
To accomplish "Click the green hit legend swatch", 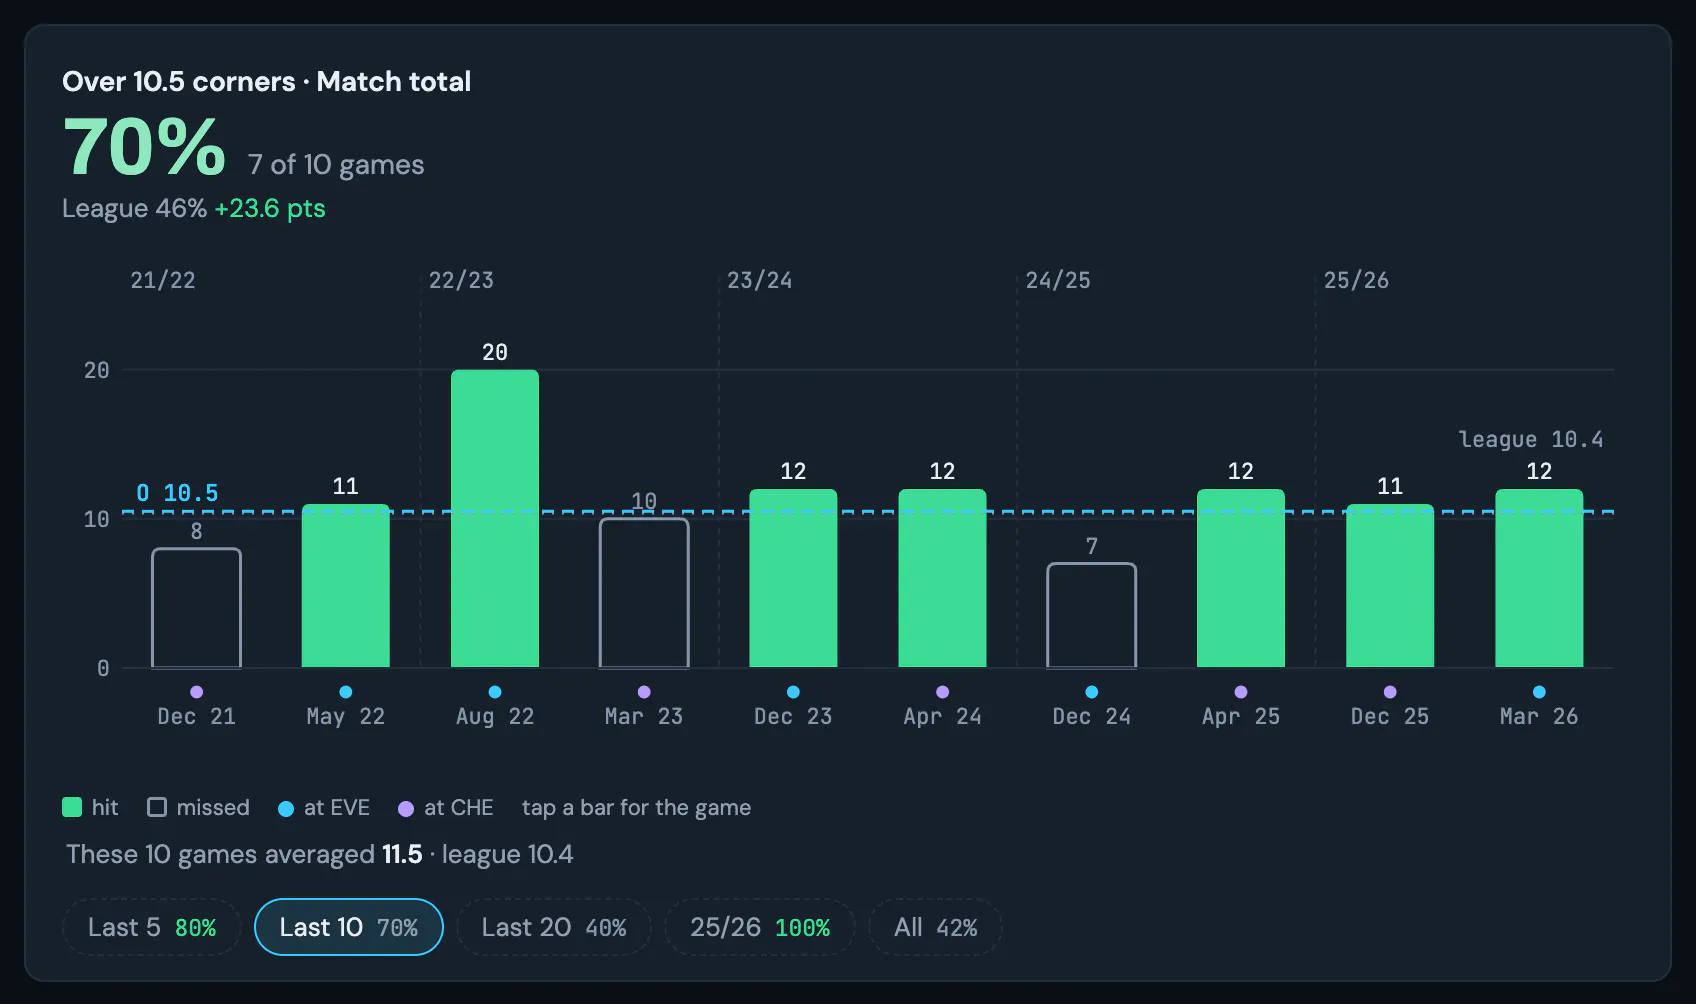I will [x=72, y=807].
